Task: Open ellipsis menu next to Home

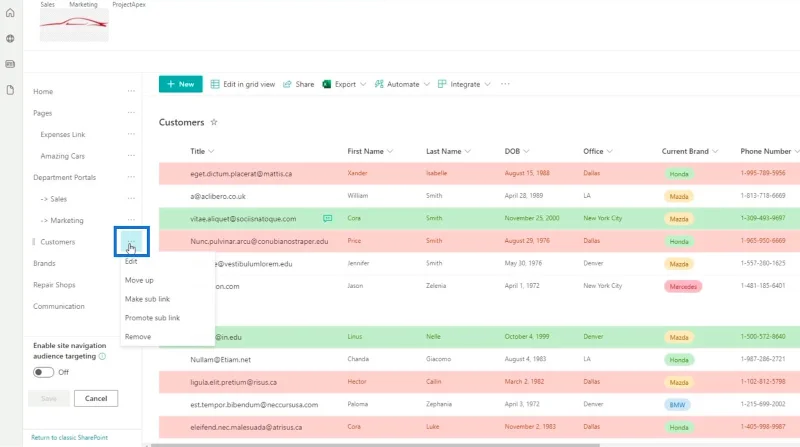Action: click(131, 91)
